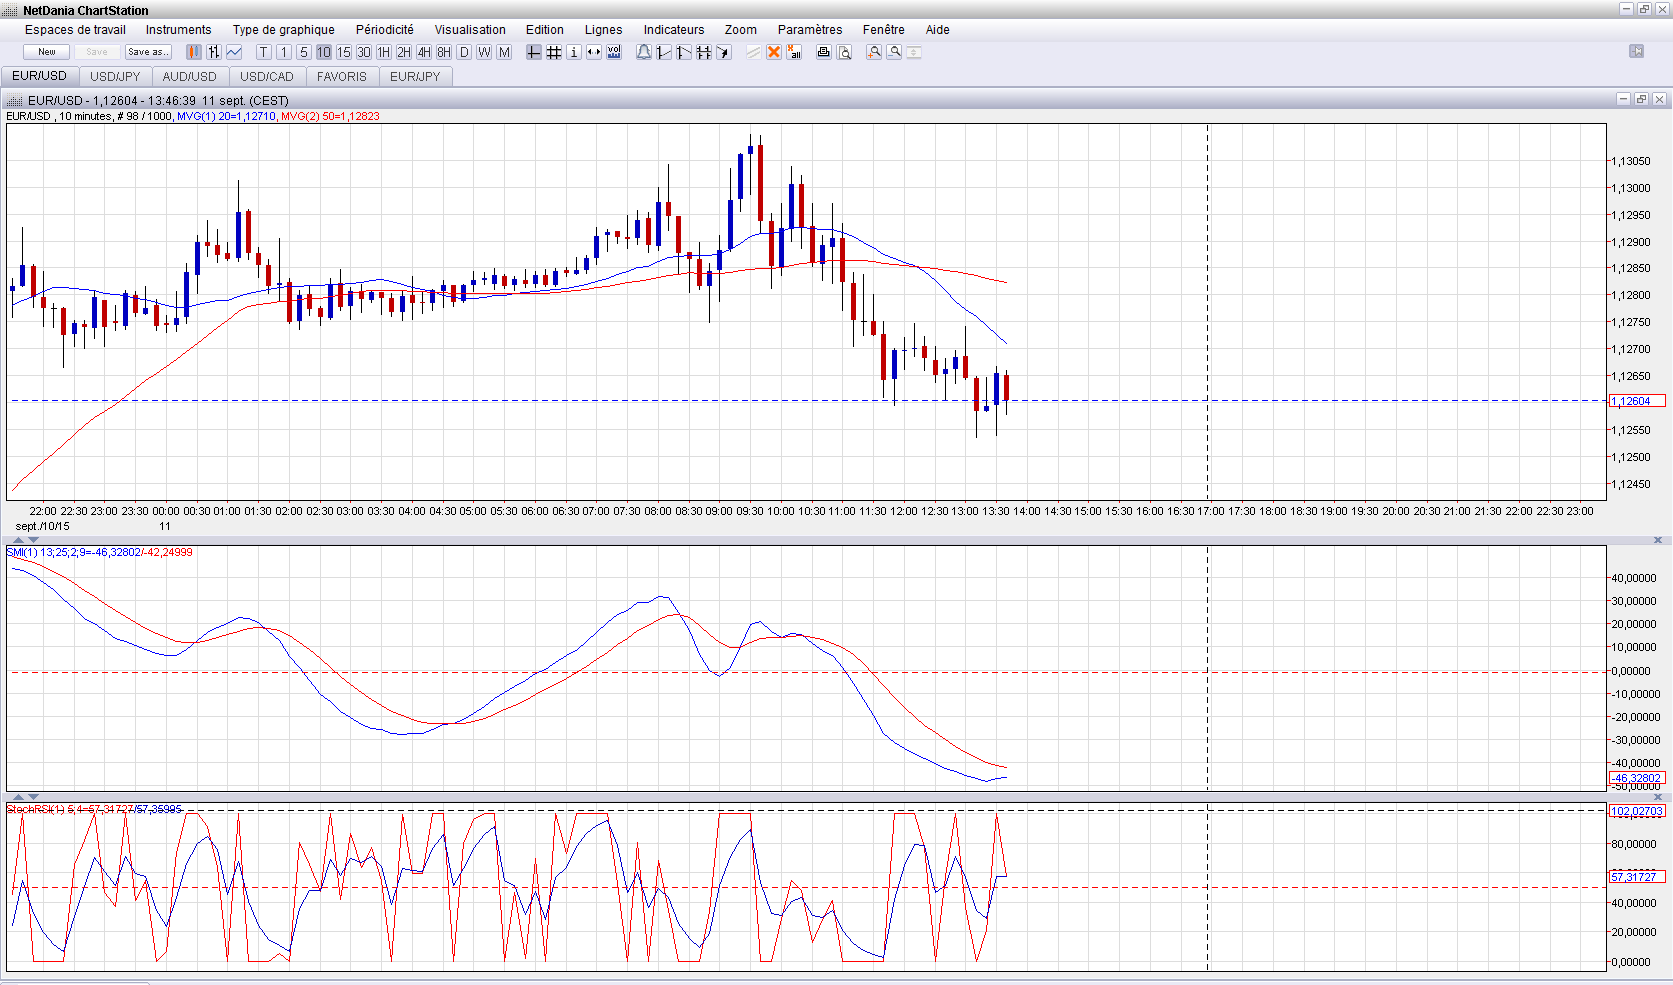
Task: Open the Indicateurs menu
Action: click(673, 30)
